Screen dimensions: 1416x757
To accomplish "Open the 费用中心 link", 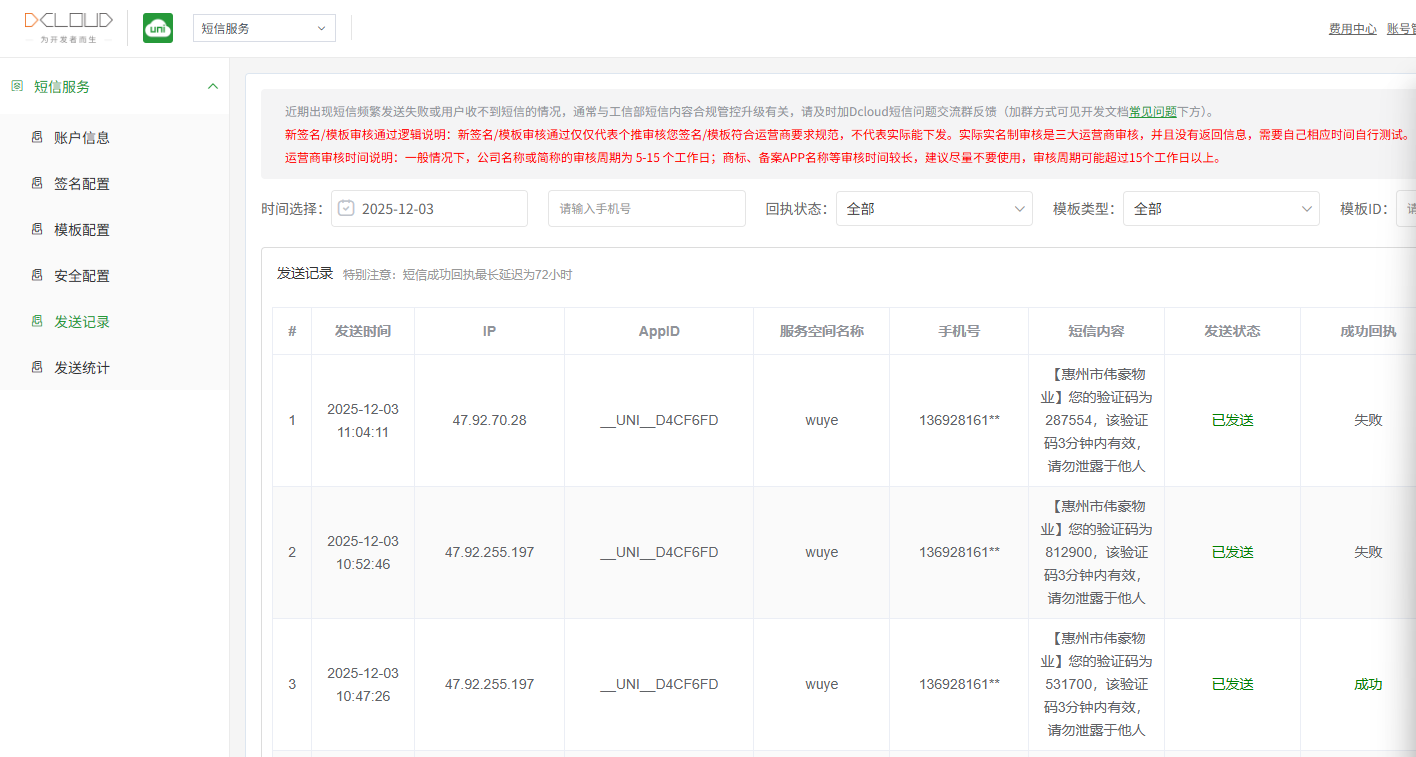I will click(x=1352, y=29).
